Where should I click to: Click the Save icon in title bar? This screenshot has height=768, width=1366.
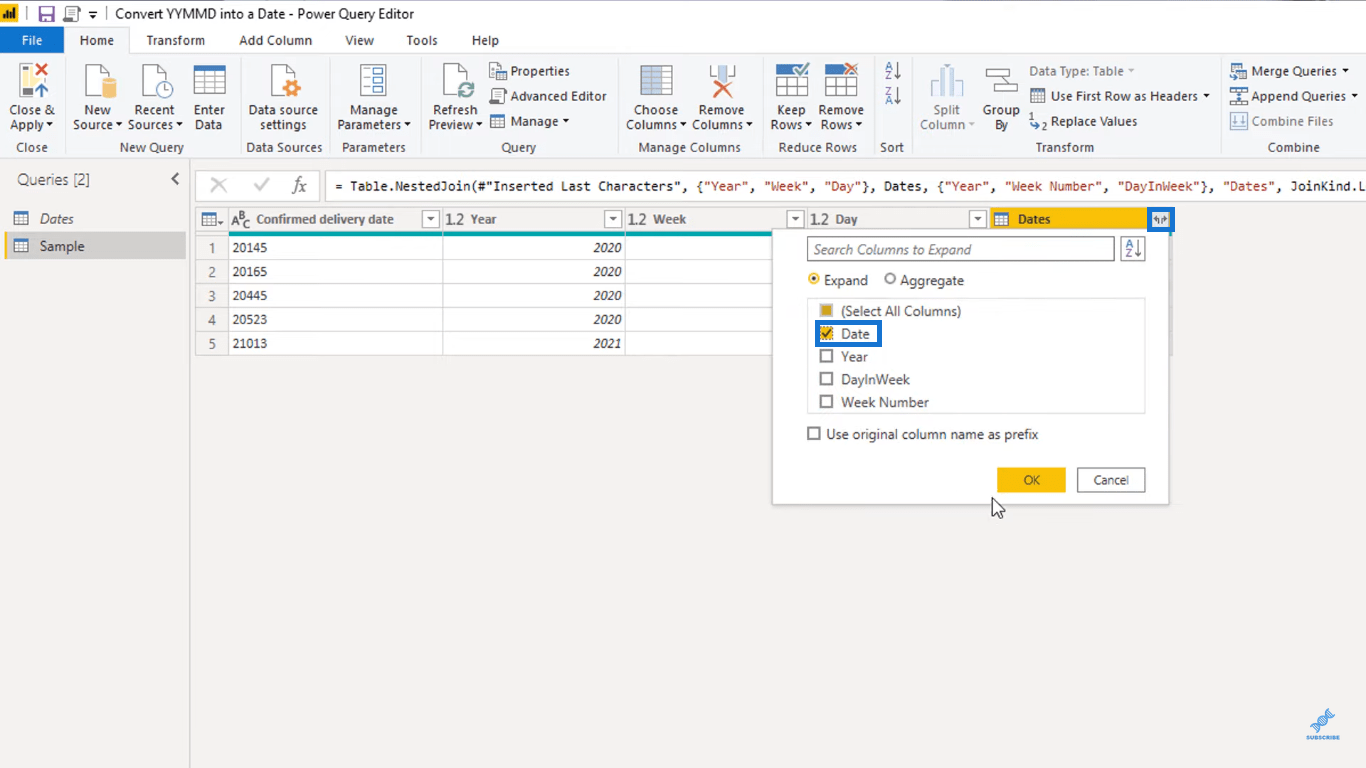(x=46, y=14)
